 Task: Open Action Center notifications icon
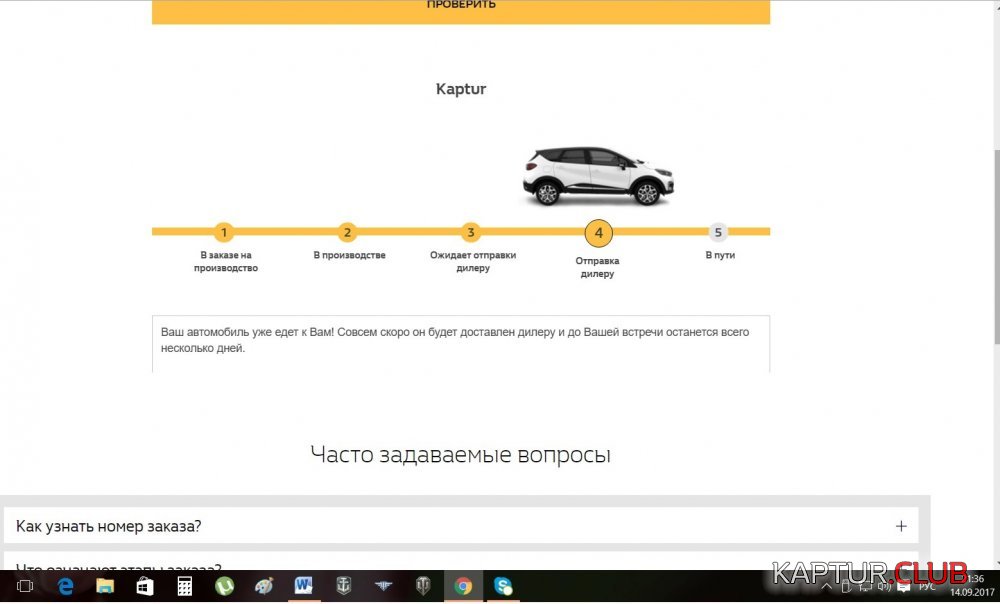[904, 587]
